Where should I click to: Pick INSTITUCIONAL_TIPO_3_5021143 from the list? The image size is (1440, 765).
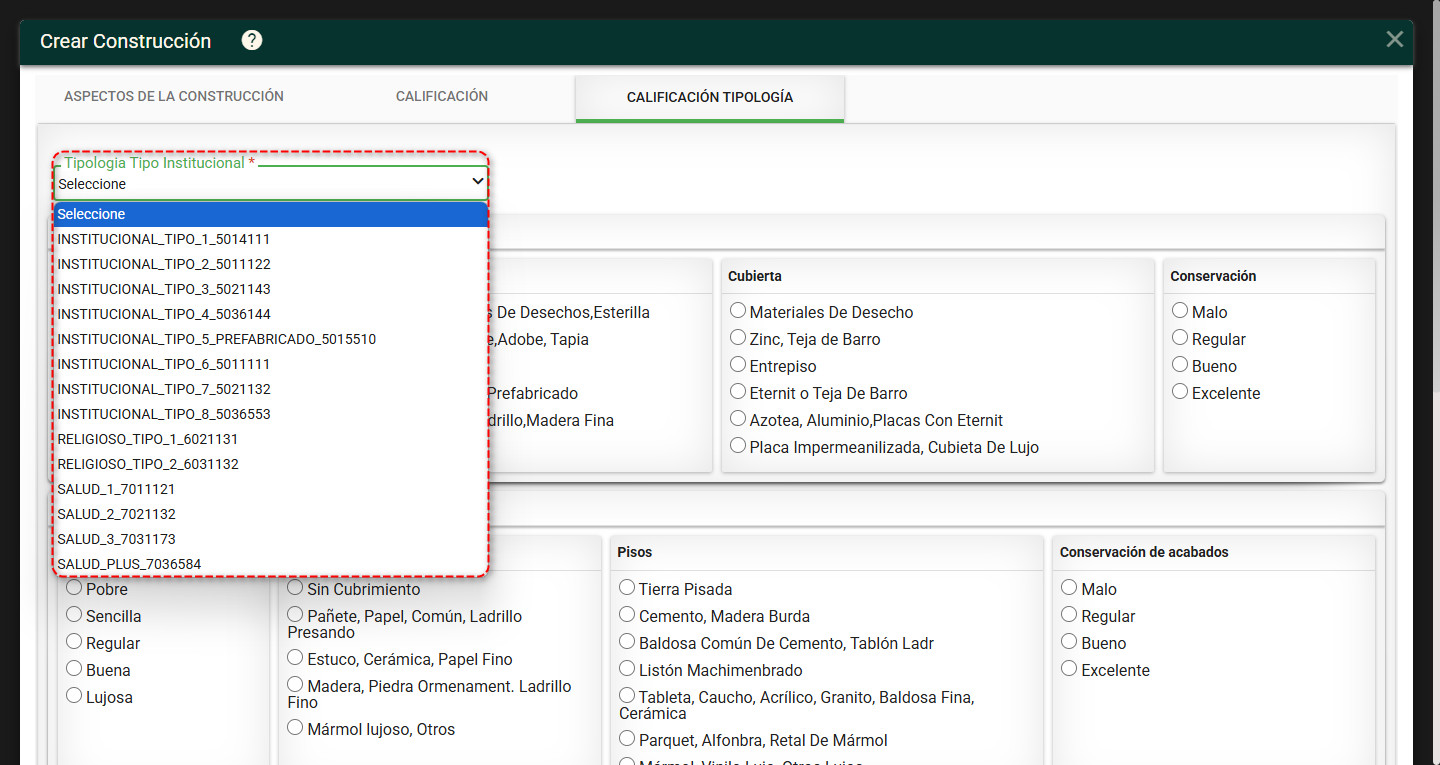pyautogui.click(x=271, y=289)
